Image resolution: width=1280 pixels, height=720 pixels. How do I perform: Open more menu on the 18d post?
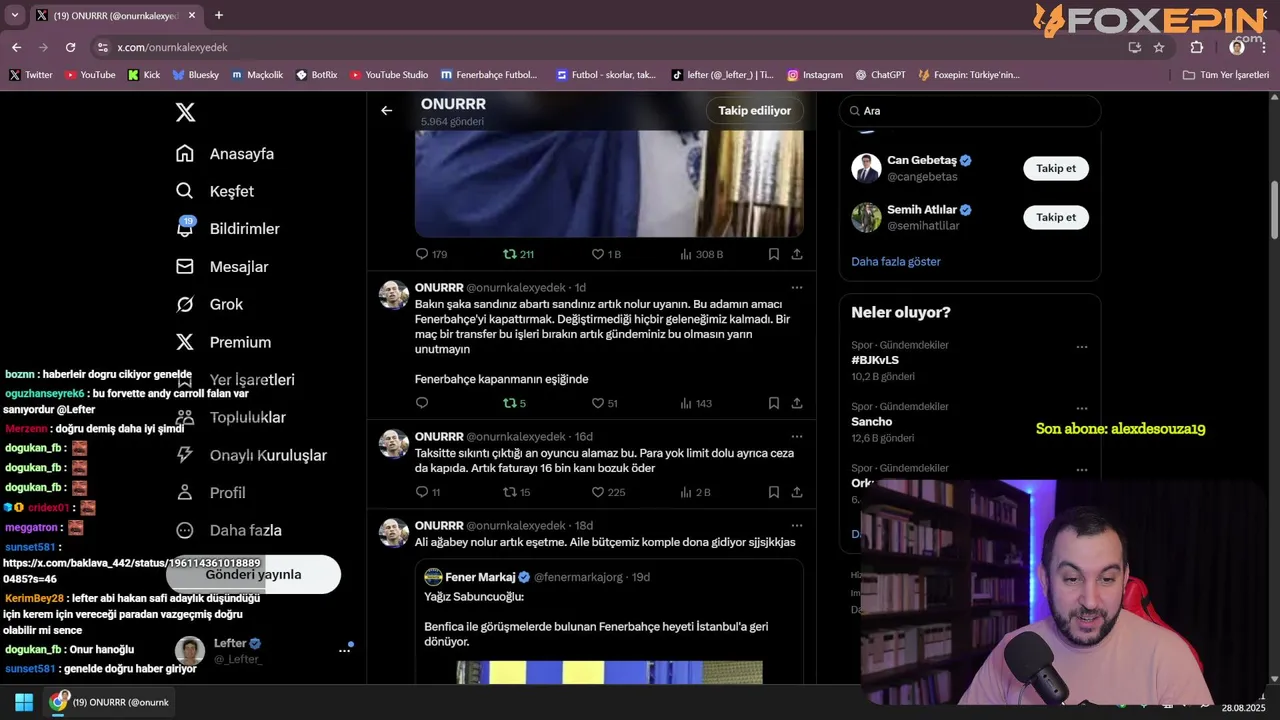tap(797, 526)
